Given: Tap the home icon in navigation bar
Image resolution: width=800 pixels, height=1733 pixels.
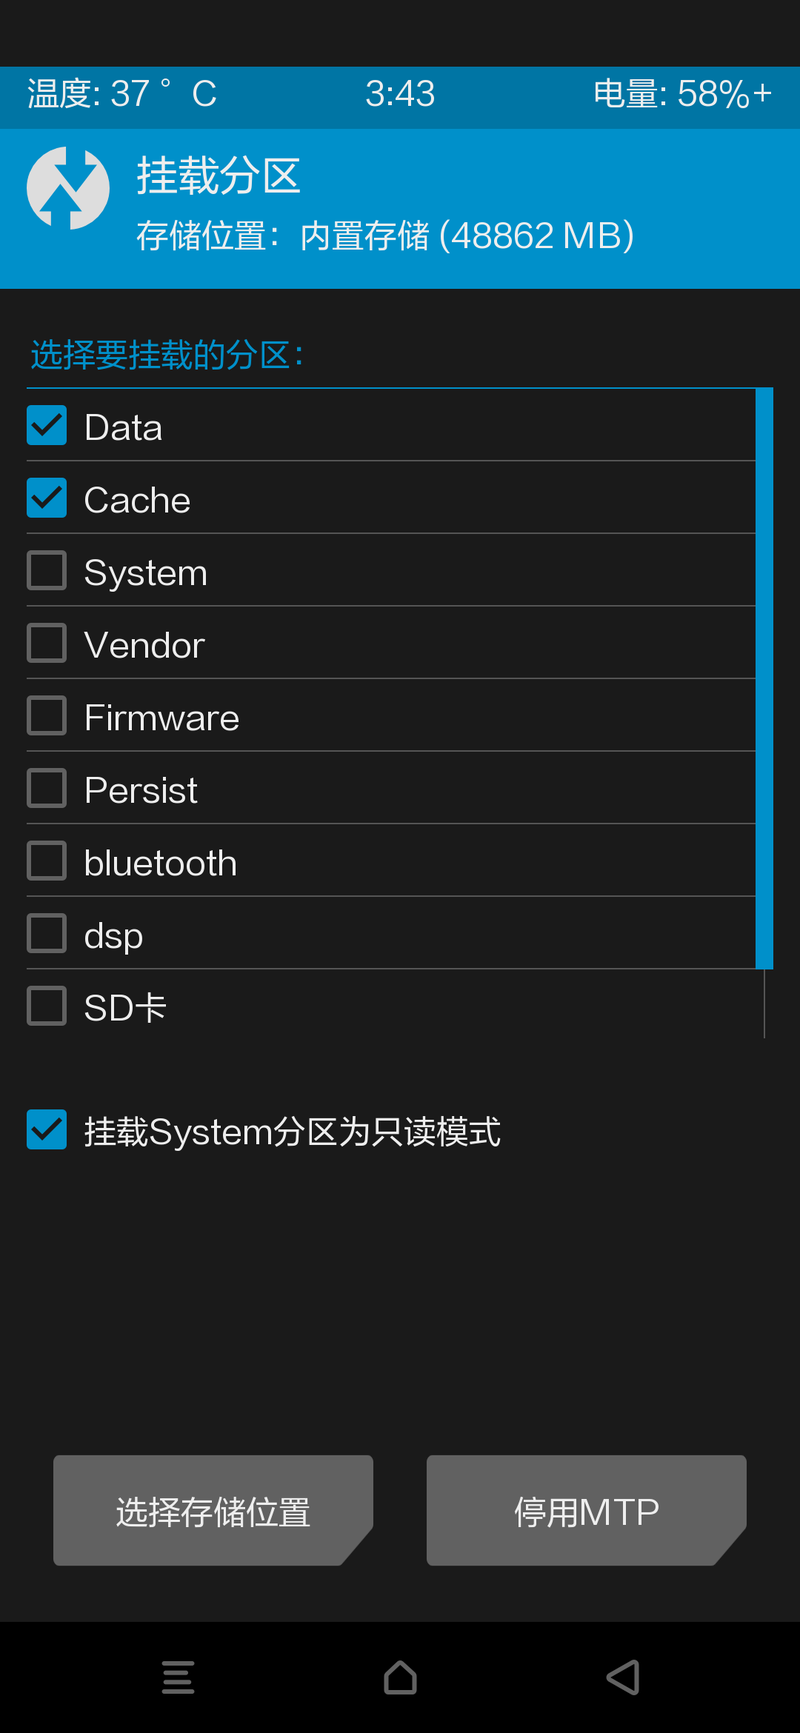Looking at the screenshot, I should click(x=400, y=1677).
